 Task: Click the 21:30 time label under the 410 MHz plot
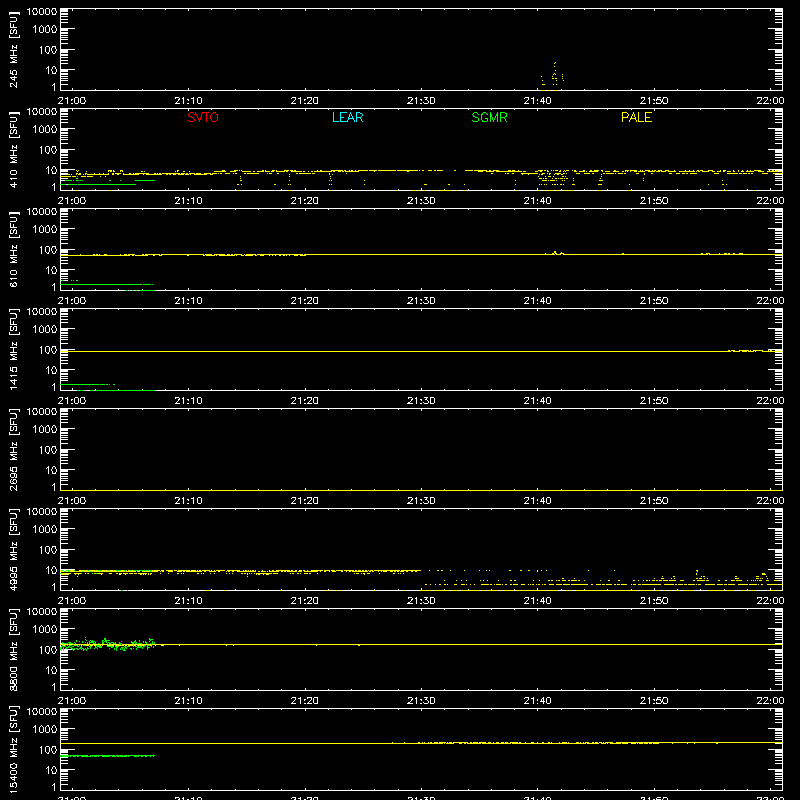421,201
